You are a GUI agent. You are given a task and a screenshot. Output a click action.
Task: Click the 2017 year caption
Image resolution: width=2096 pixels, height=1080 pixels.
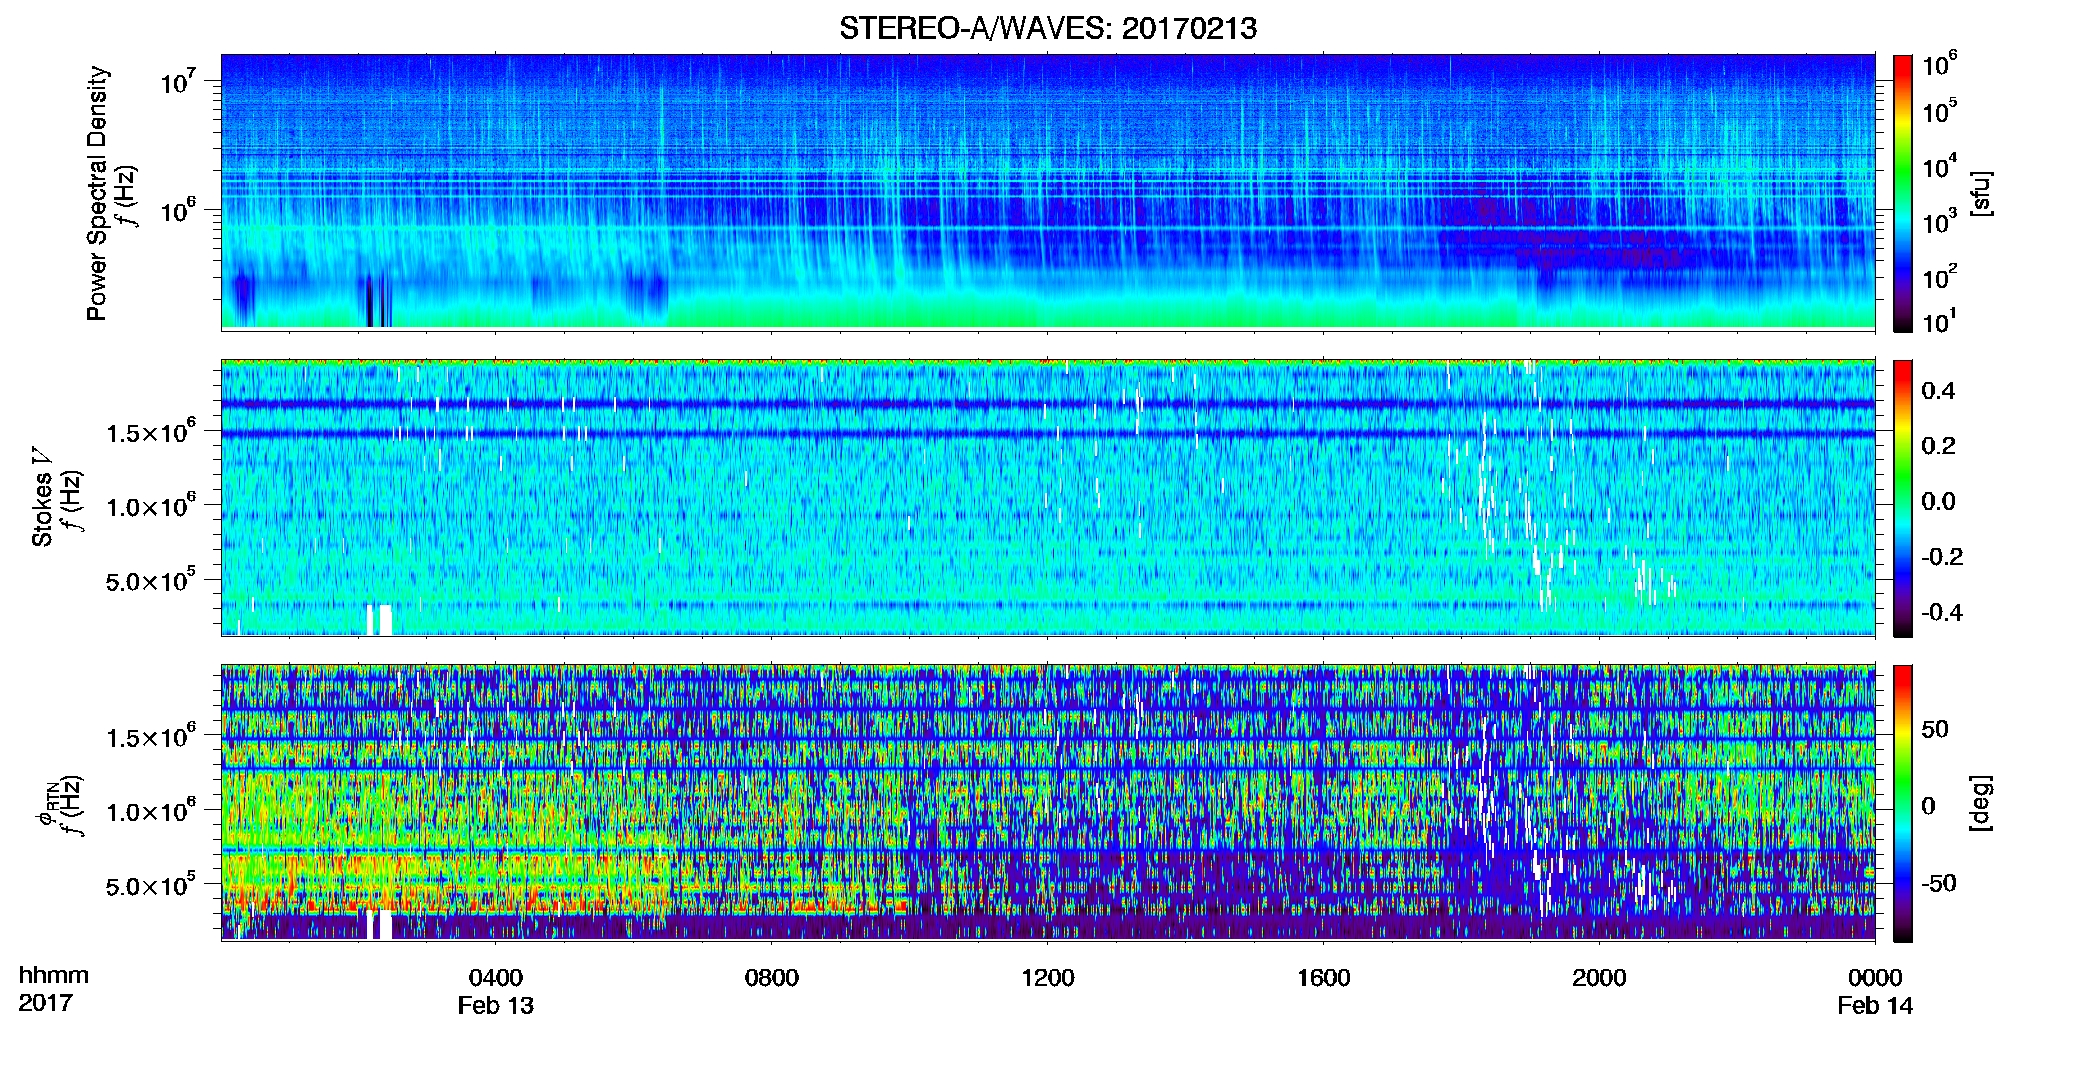(45, 1003)
